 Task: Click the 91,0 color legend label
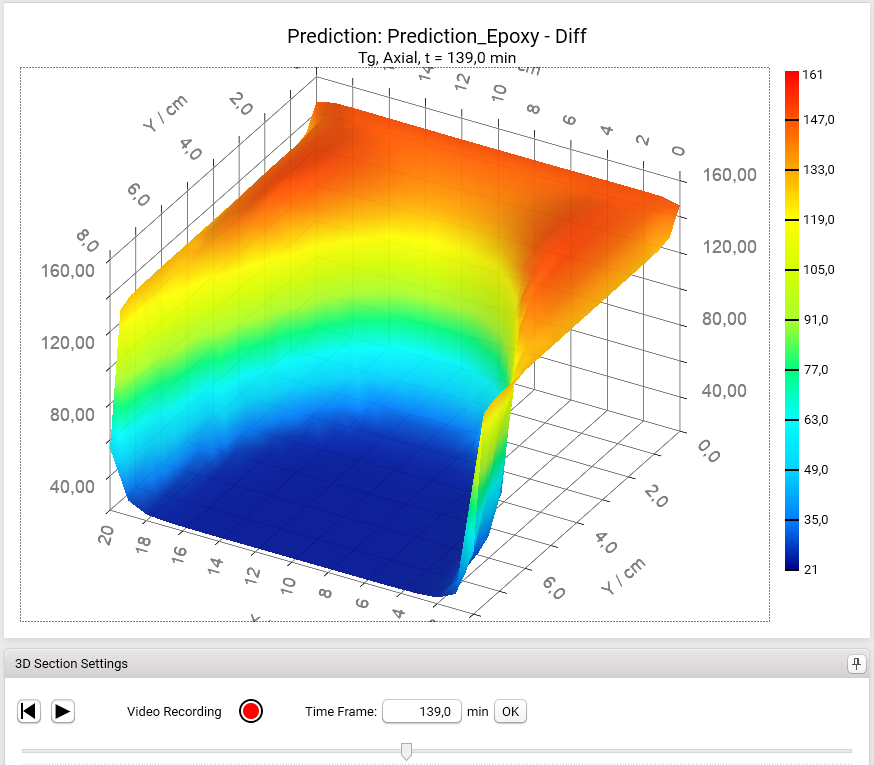pyautogui.click(x=816, y=320)
